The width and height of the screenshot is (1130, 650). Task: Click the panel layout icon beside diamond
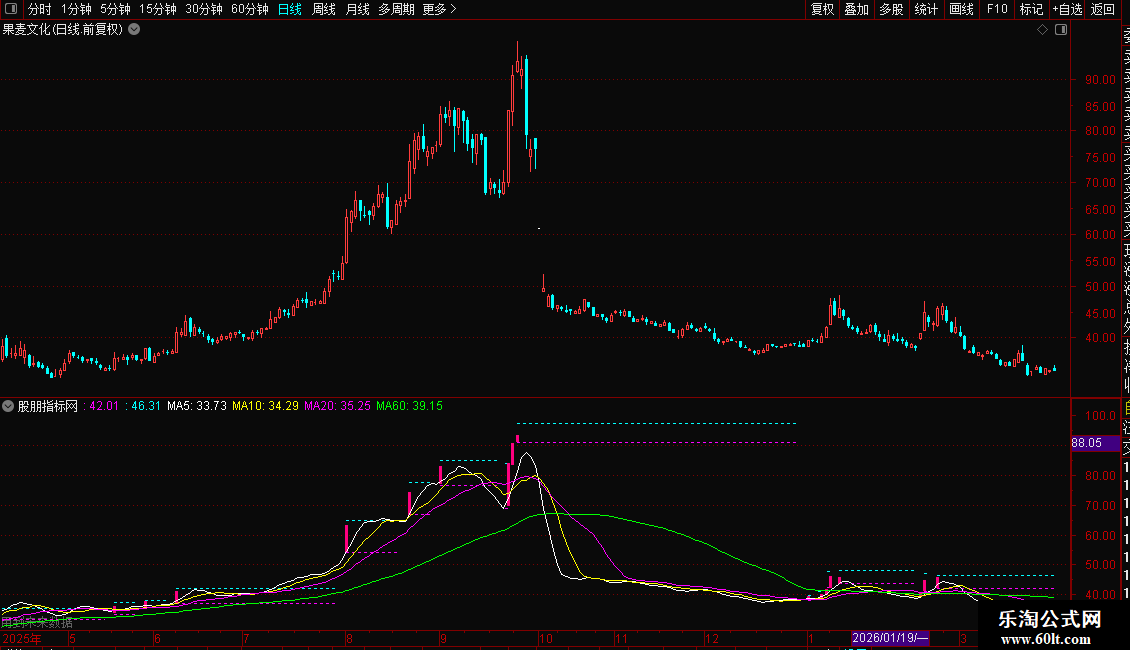[x=1061, y=30]
